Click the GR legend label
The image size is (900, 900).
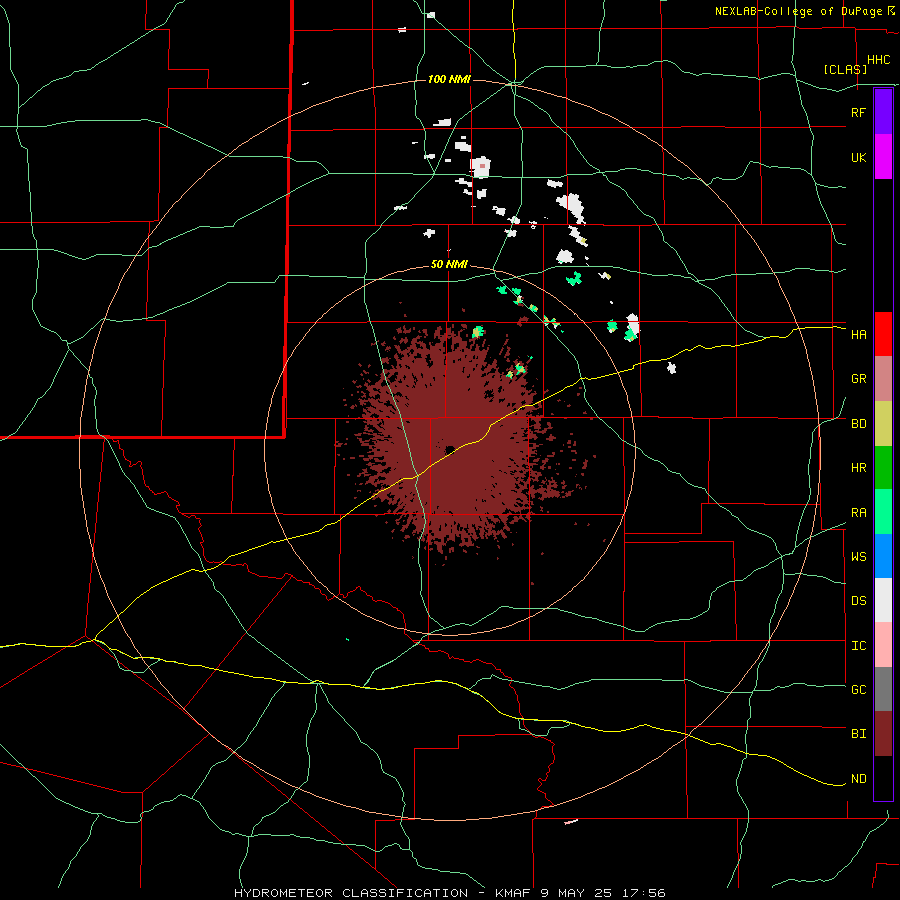(858, 379)
